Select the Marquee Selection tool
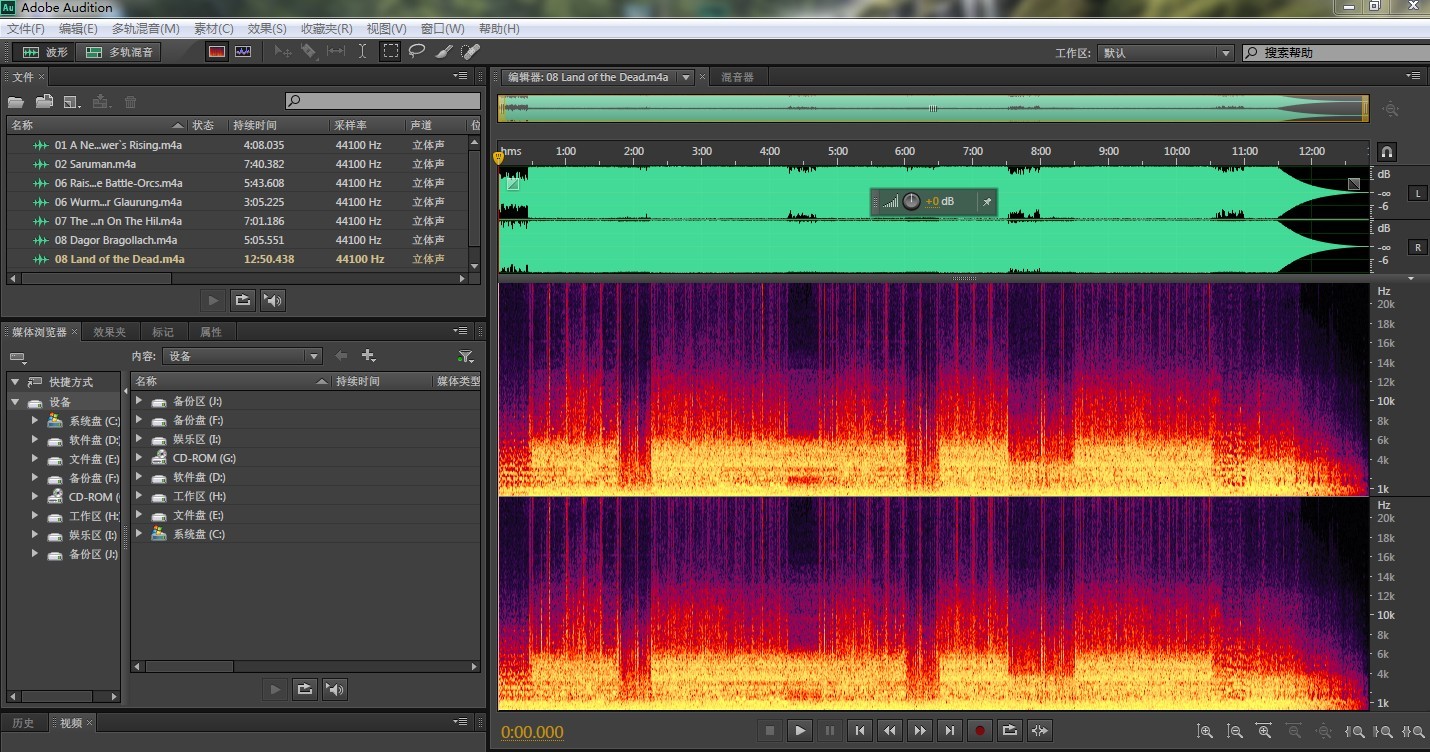The height and width of the screenshot is (752, 1430). coord(390,52)
